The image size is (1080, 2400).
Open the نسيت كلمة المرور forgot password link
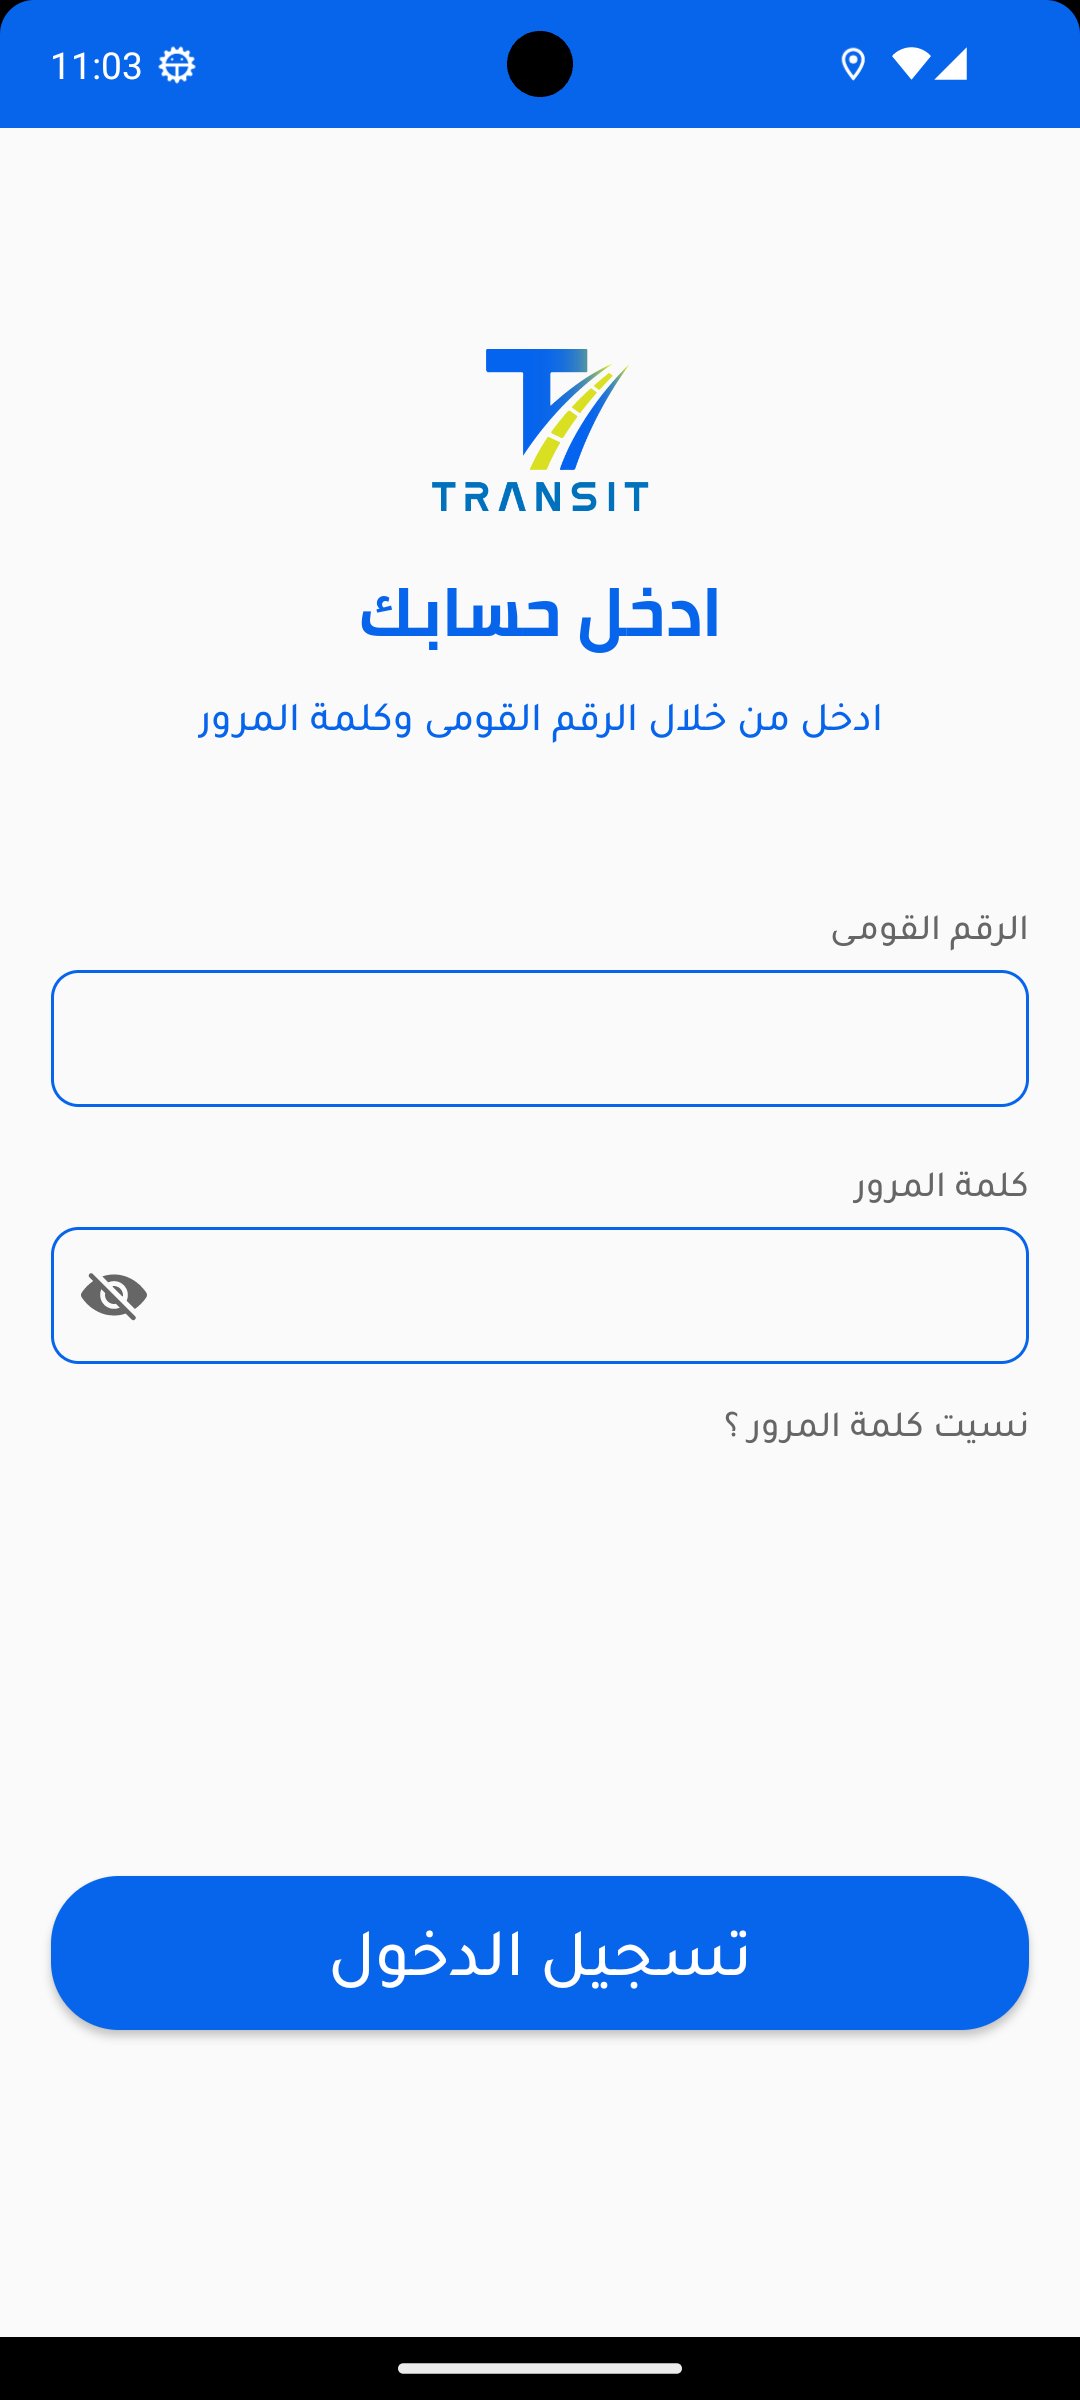tap(876, 1424)
